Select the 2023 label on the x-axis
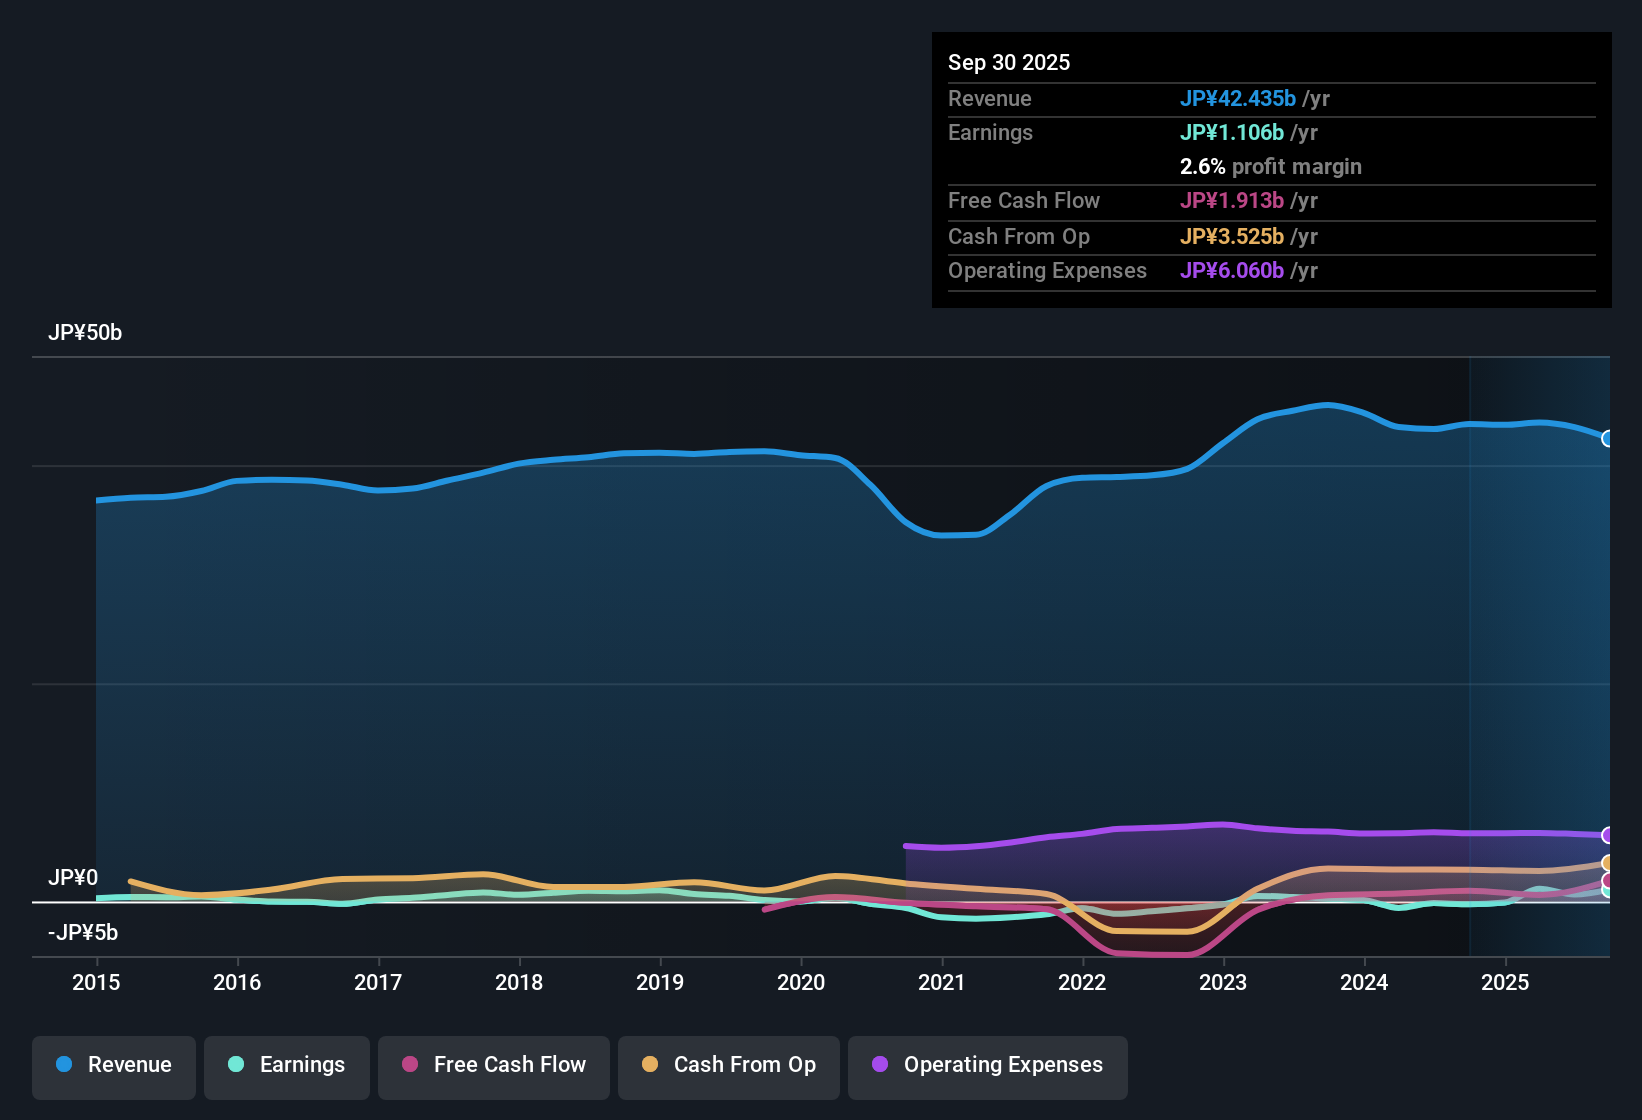 click(x=1223, y=983)
